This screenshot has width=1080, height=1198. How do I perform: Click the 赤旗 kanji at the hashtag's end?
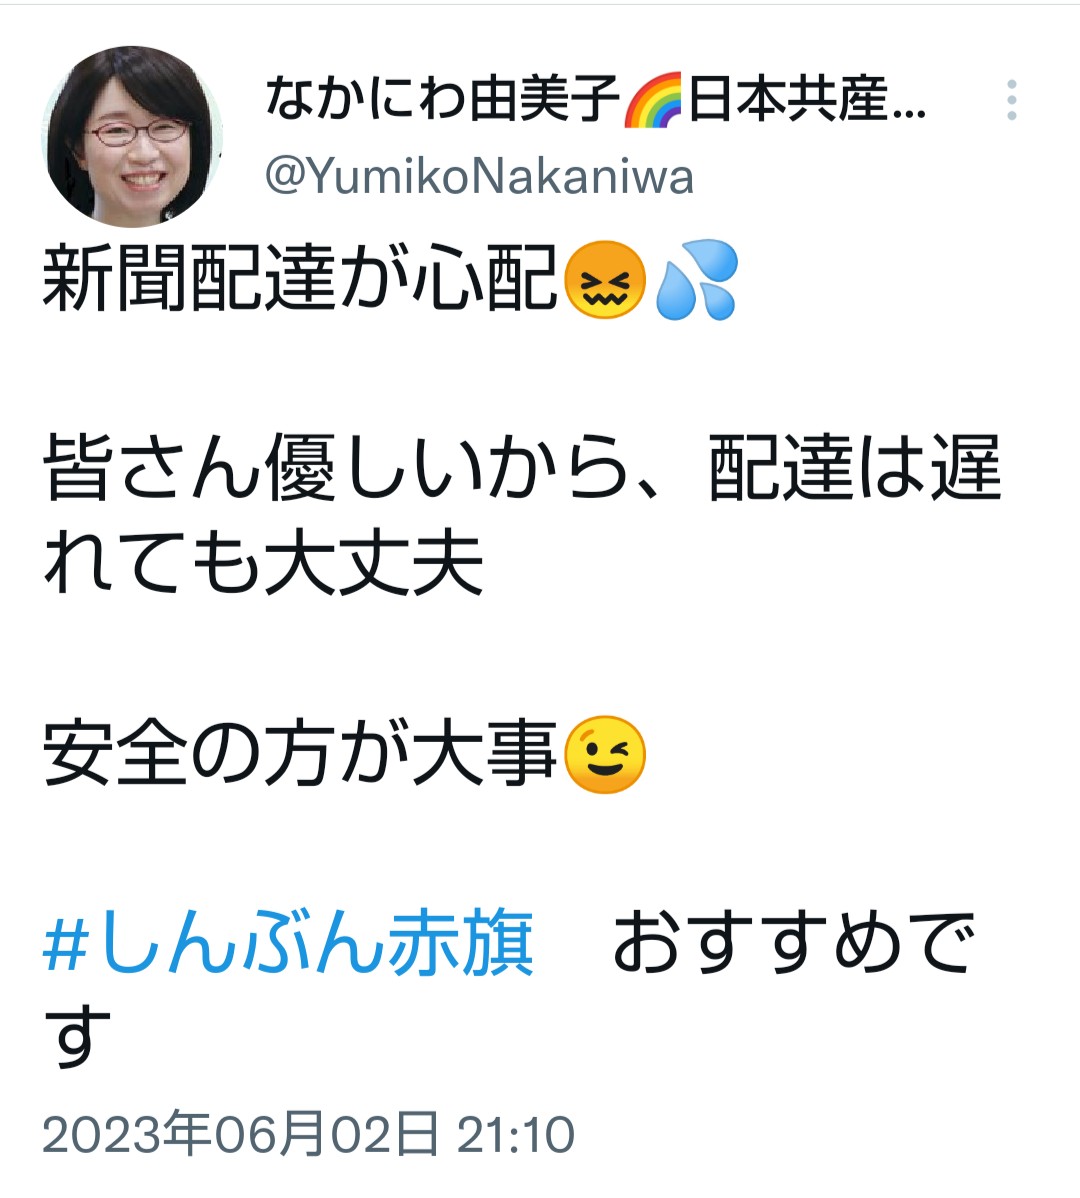click(x=461, y=943)
